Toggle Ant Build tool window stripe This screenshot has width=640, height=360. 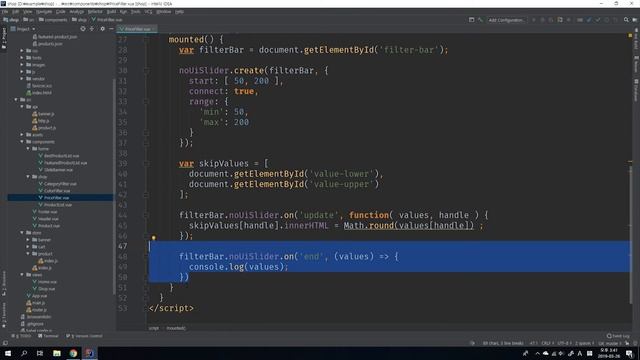coord(636,39)
